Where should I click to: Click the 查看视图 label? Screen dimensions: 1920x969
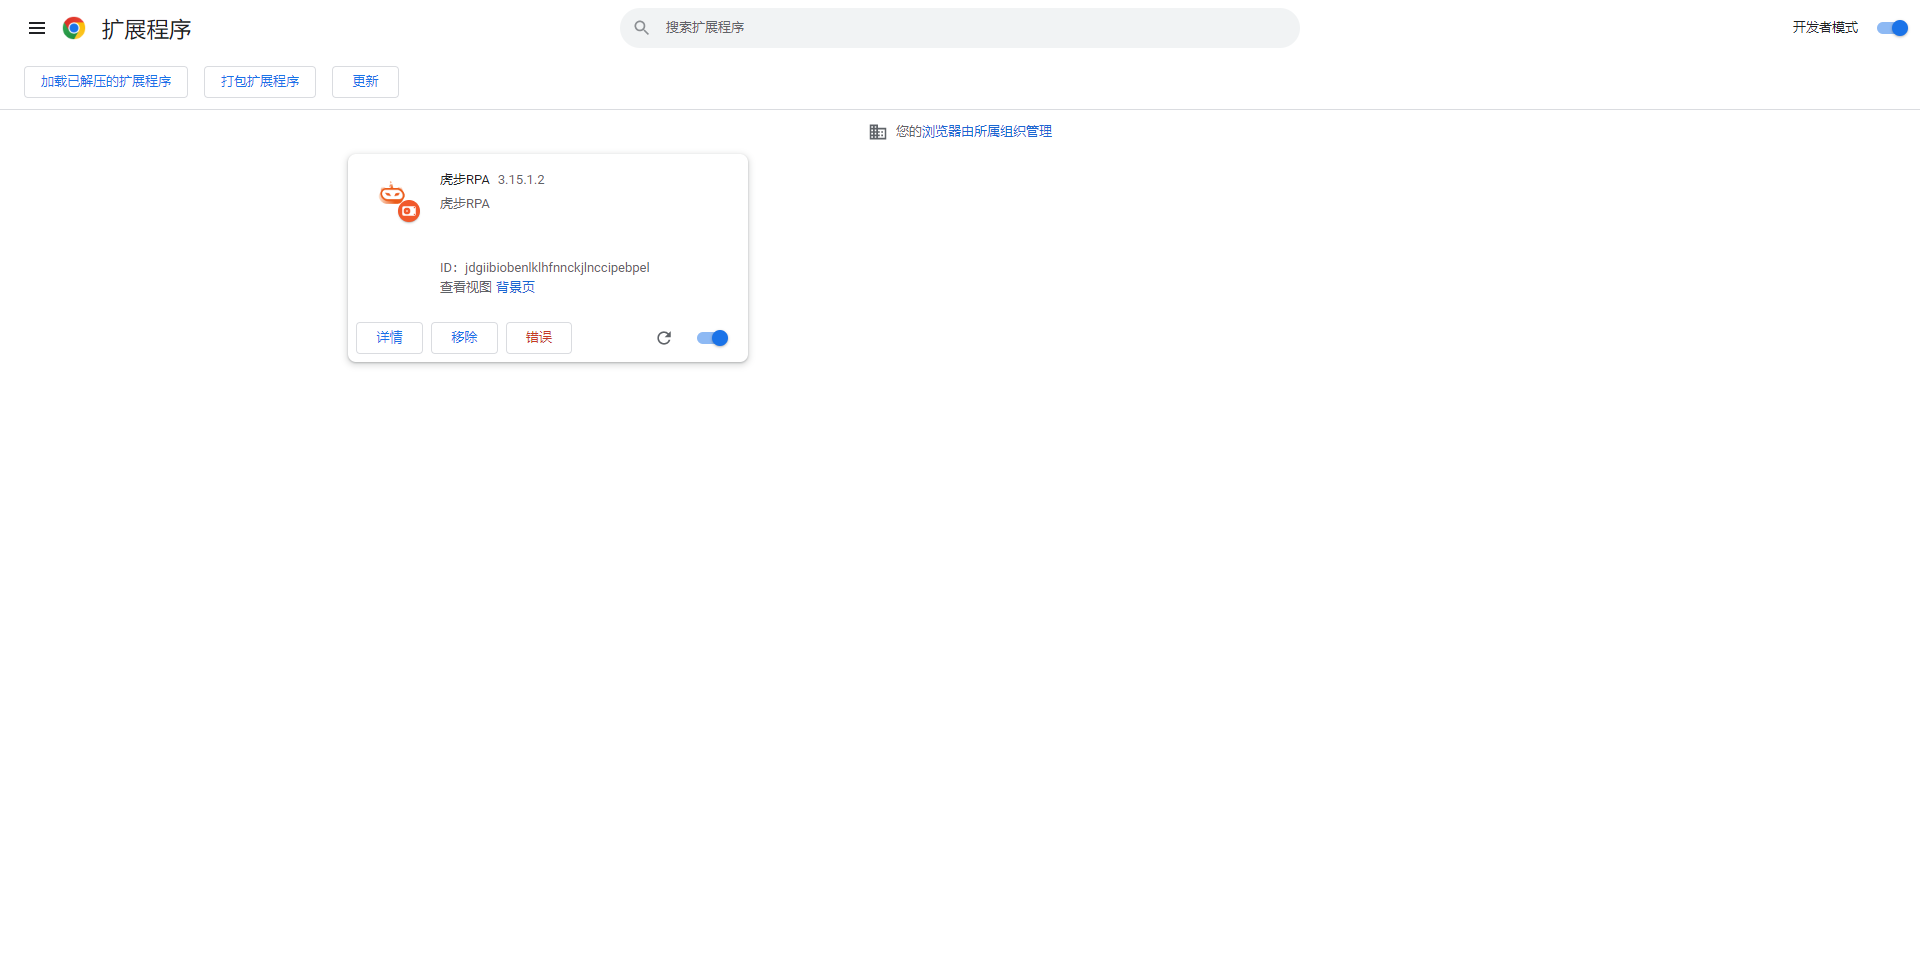tap(466, 287)
